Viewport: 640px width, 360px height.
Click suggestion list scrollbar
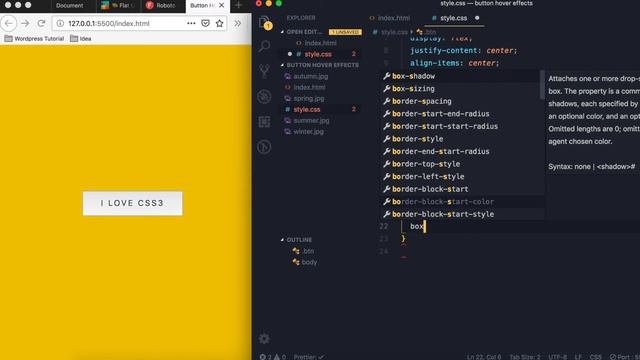tap(542, 85)
